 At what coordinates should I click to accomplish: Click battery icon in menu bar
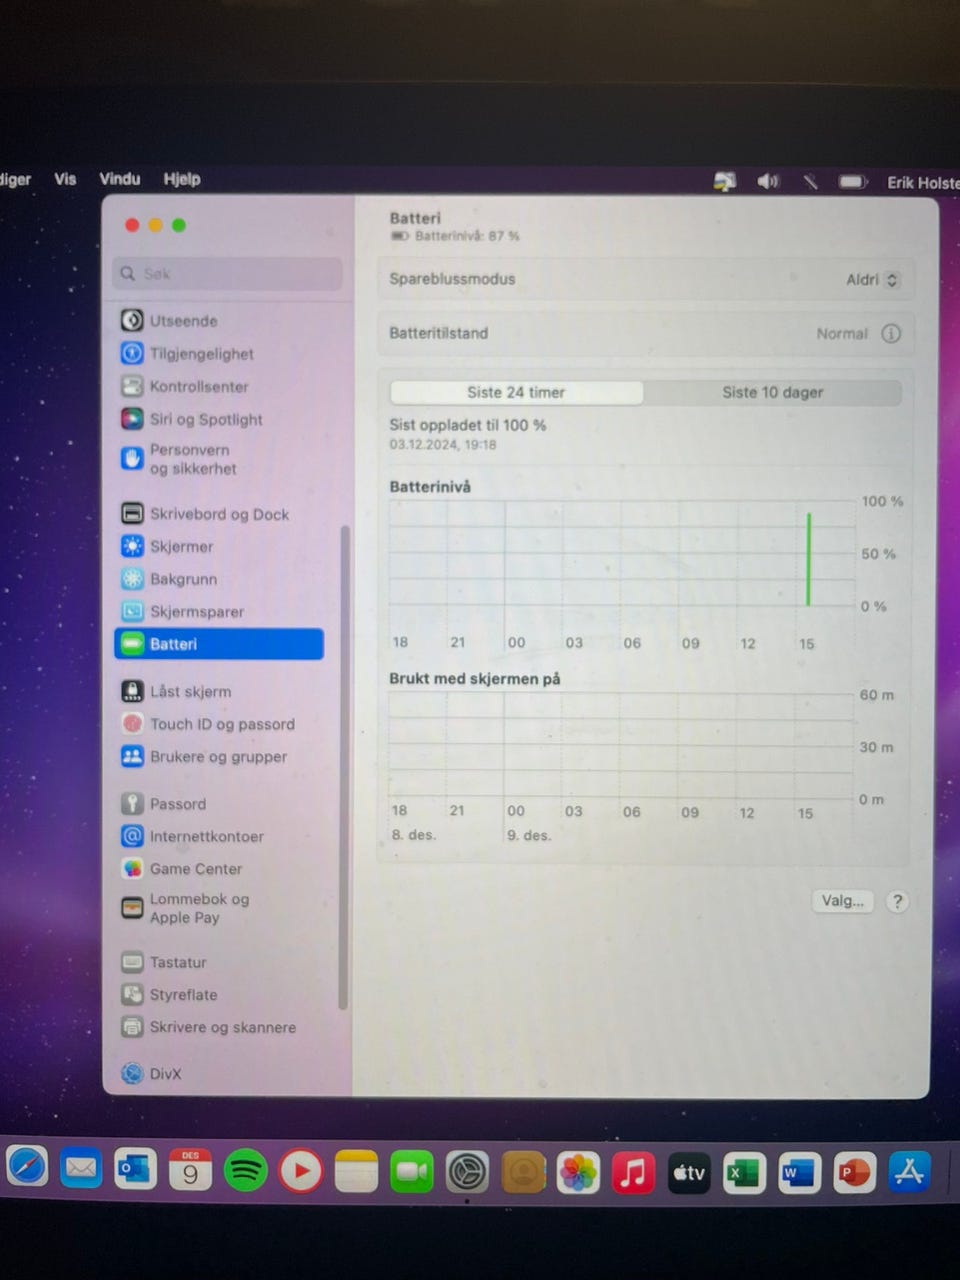click(x=852, y=181)
